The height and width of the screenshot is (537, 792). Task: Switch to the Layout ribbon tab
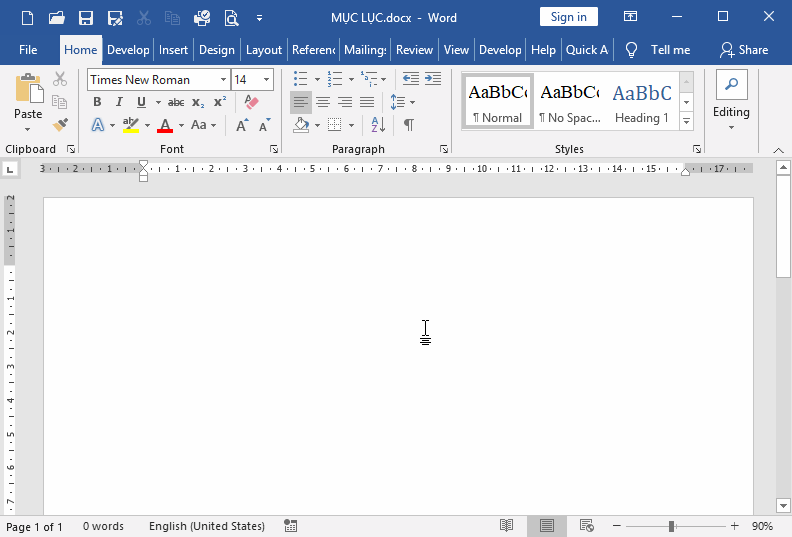click(264, 50)
